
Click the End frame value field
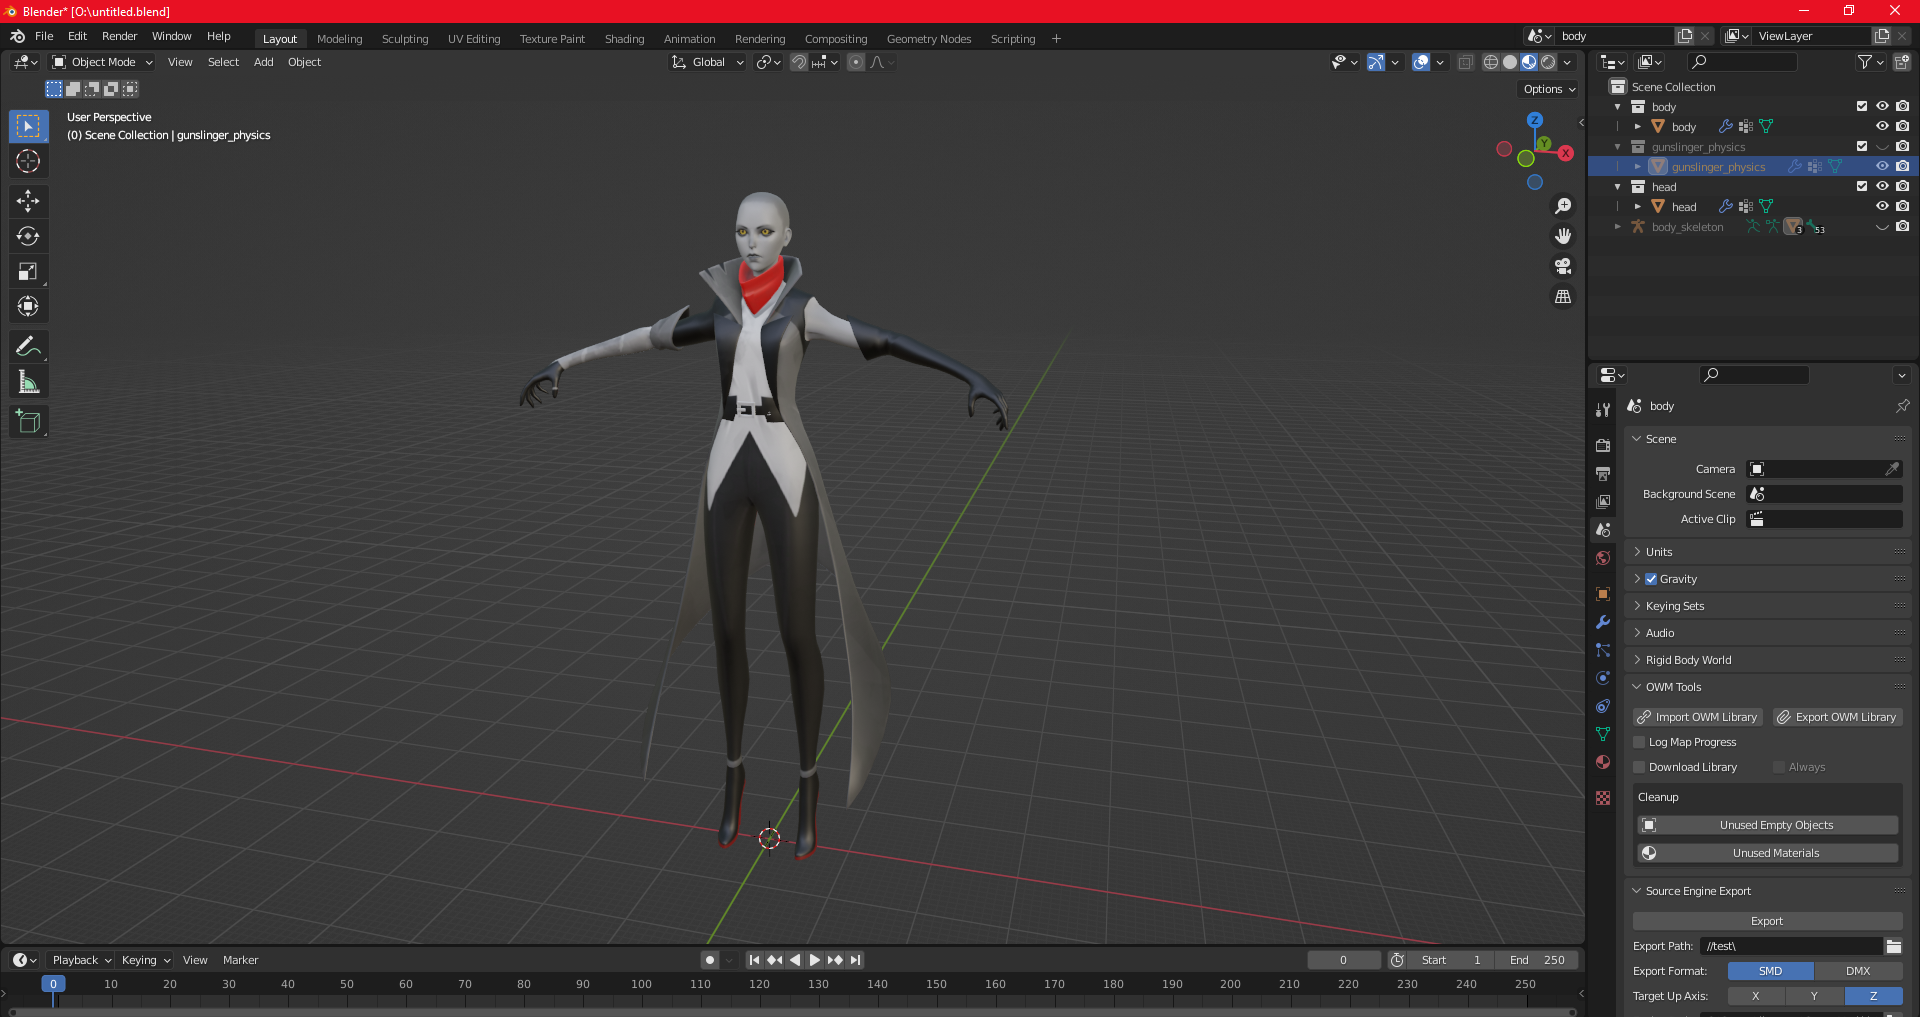click(1537, 960)
